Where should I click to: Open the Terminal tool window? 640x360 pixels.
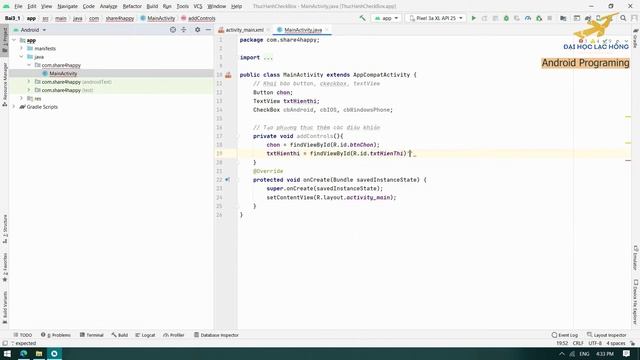(91, 335)
